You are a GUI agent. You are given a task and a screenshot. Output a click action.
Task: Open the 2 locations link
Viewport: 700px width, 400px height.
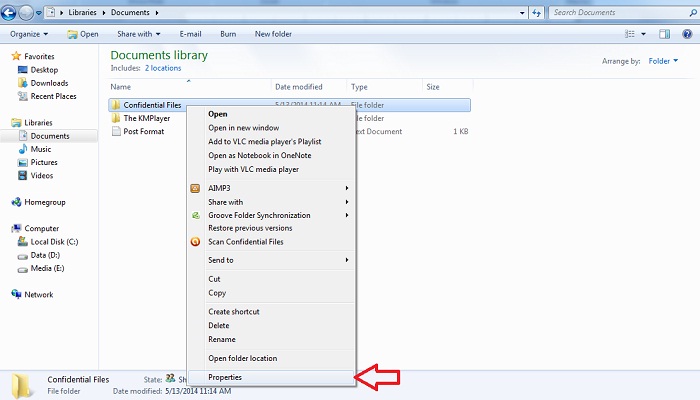[x=163, y=68]
